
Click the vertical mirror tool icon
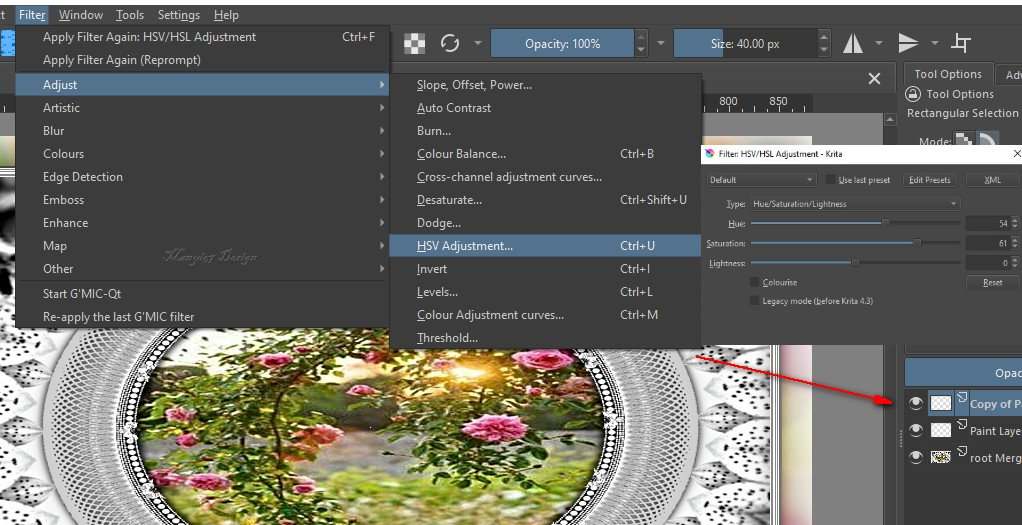pyautogui.click(x=908, y=44)
